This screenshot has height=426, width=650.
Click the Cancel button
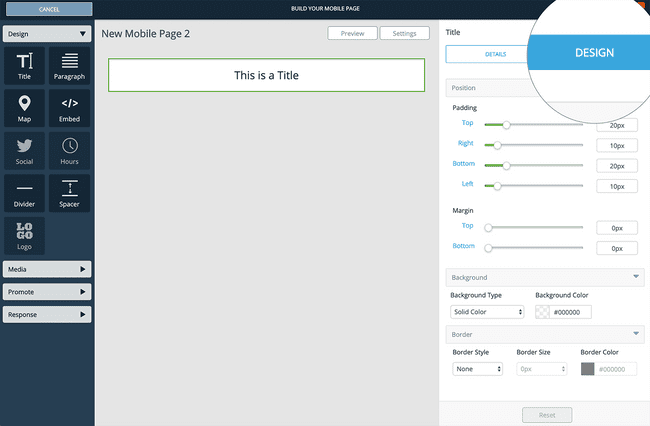pos(49,9)
